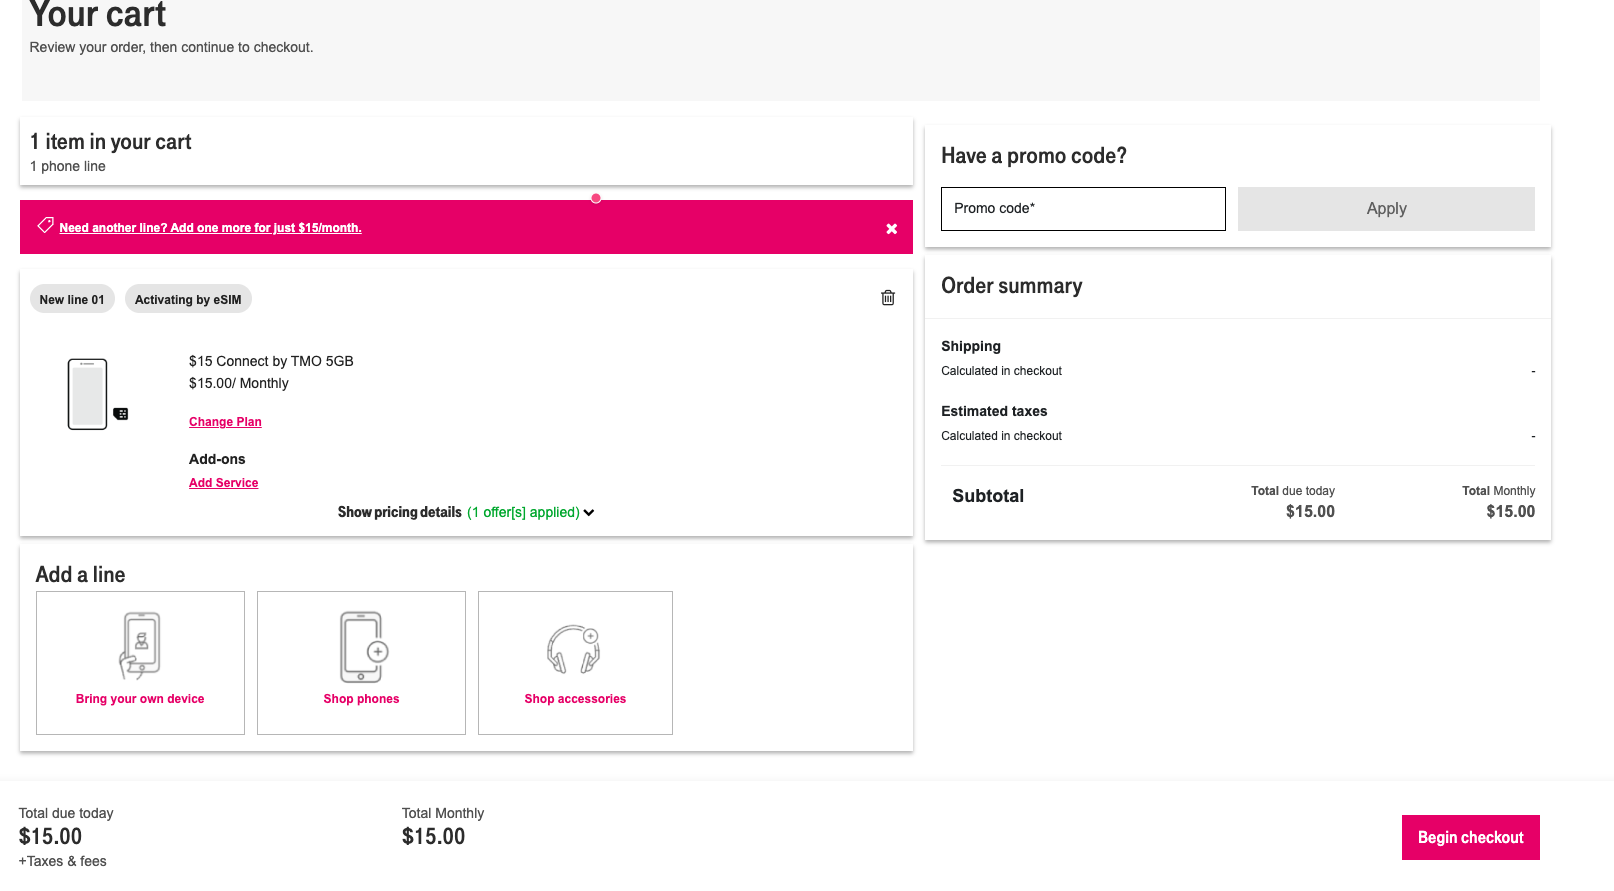Begin checkout
The height and width of the screenshot is (891, 1614).
click(1470, 838)
